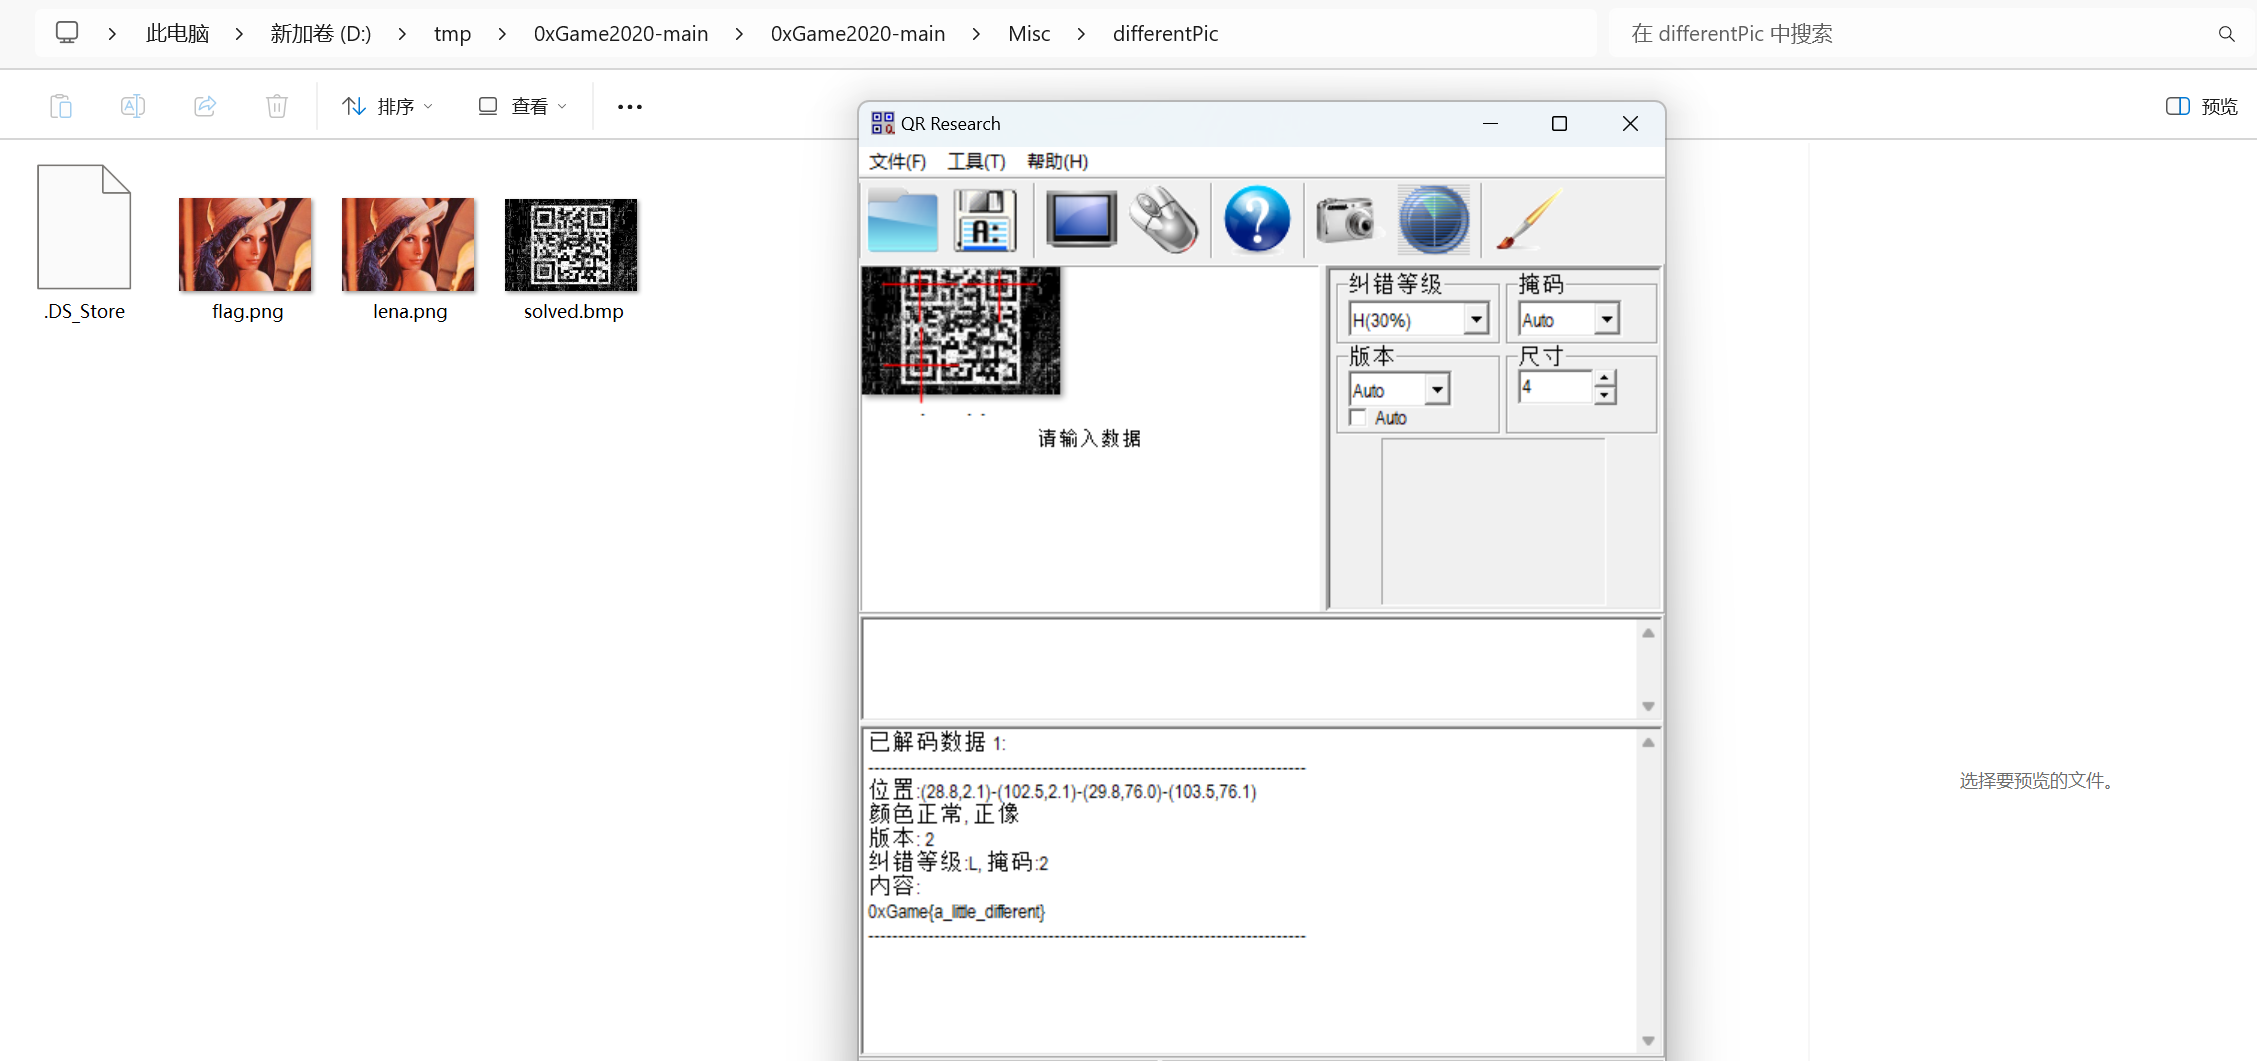Expand the chevron after tmp breadcrumb
This screenshot has width=2257, height=1061.
tap(502, 34)
